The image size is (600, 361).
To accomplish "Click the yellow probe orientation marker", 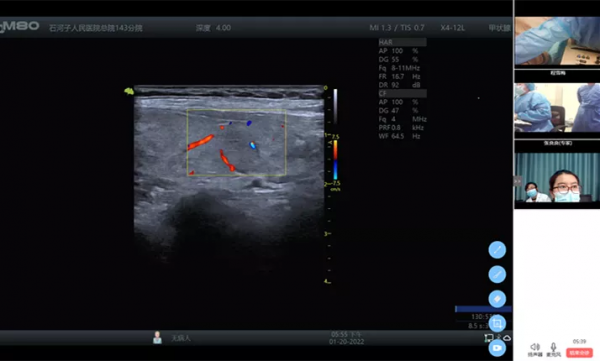I will point(129,91).
